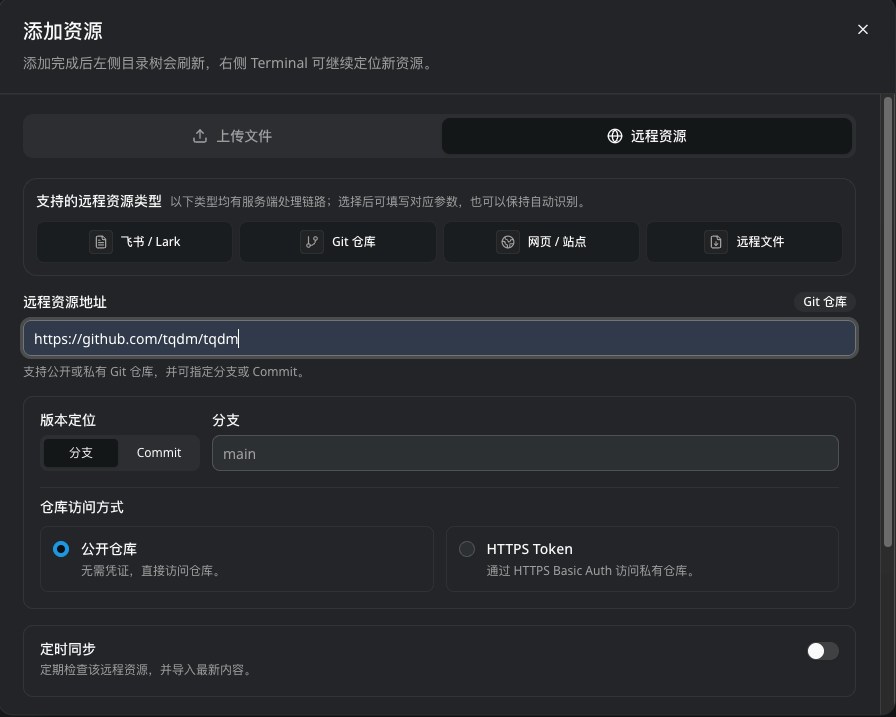Screen dimensions: 896x717
Task: Enable the 定时同步 toggle switch
Action: (x=823, y=651)
